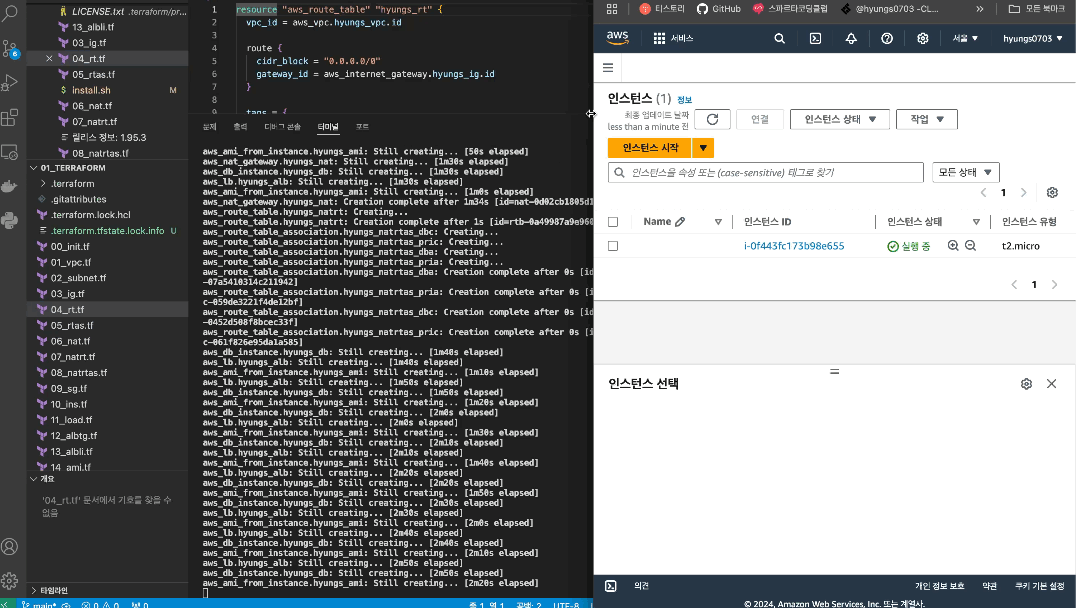Open the Docker view icon
The image size is (1080, 608).
click(x=10, y=186)
